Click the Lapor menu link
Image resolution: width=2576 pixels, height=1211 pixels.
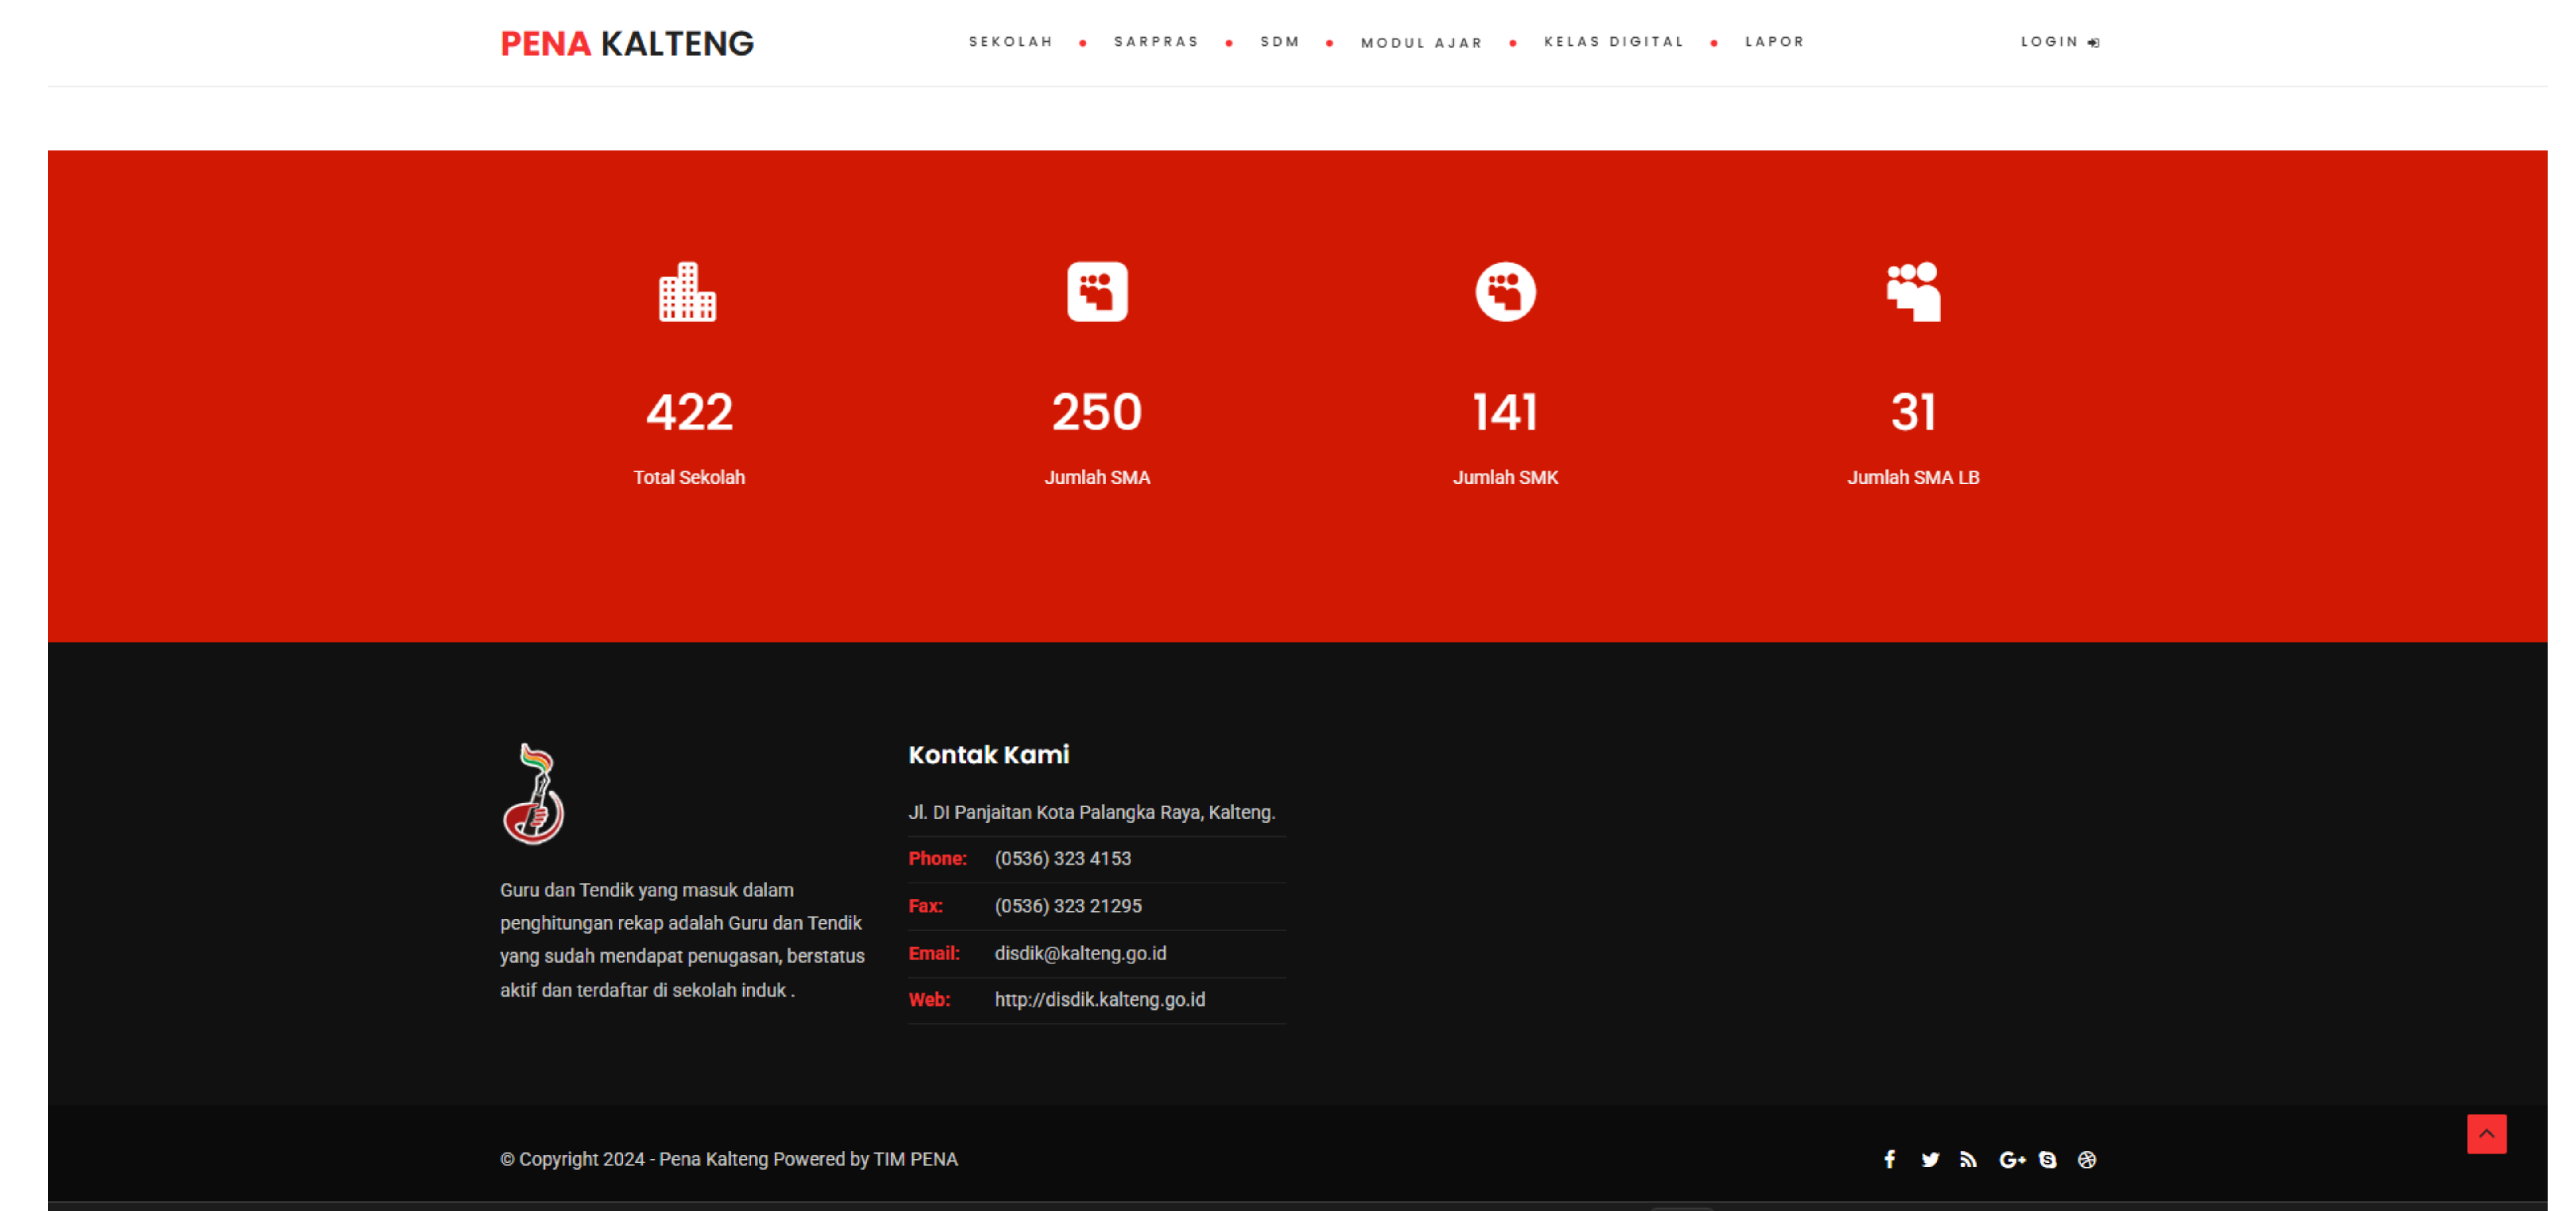[x=1775, y=42]
